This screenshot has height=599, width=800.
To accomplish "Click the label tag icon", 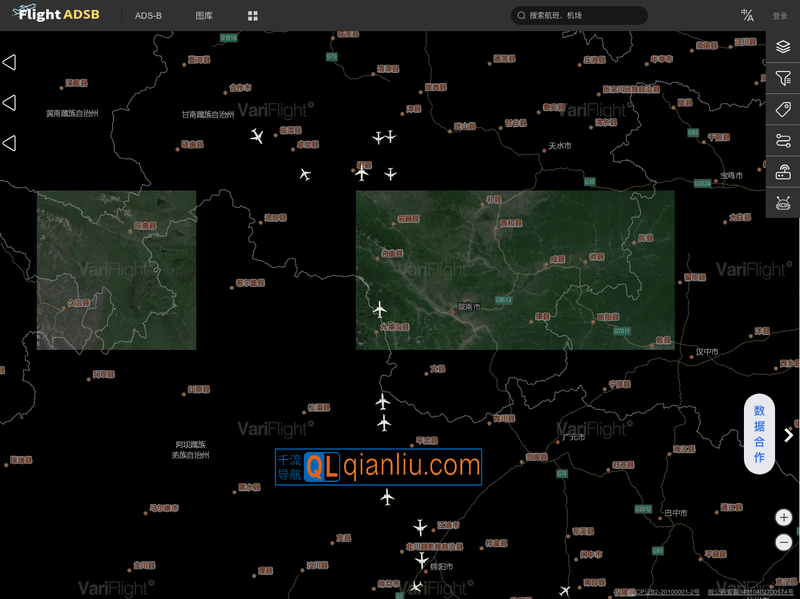I will (783, 109).
